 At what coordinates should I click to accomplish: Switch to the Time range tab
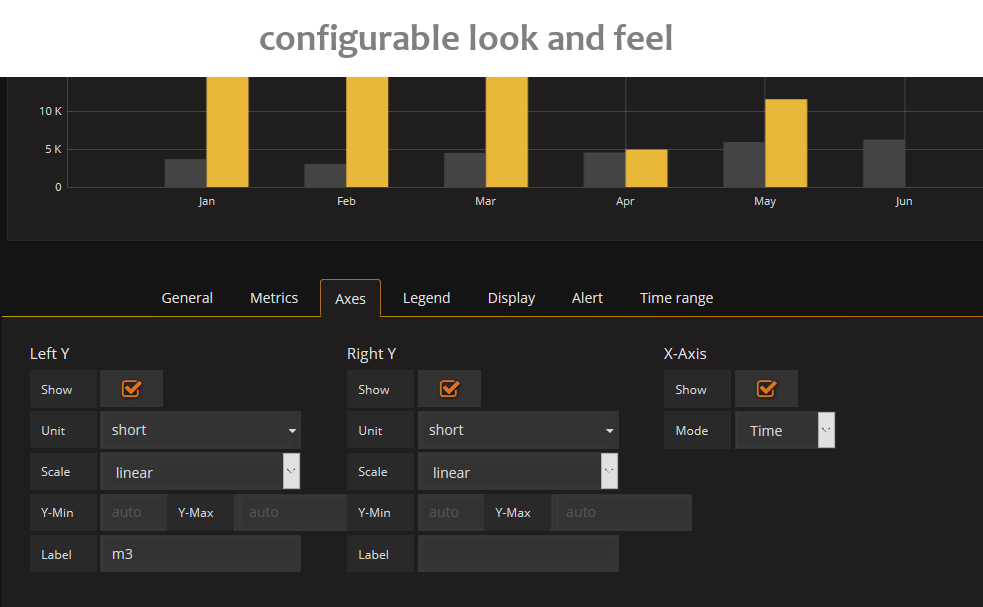(676, 298)
